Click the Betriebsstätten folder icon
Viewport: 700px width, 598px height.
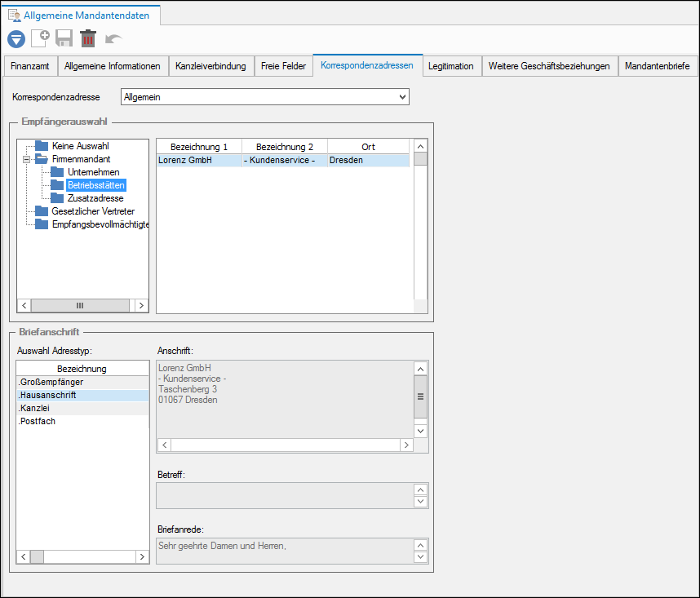(57, 185)
